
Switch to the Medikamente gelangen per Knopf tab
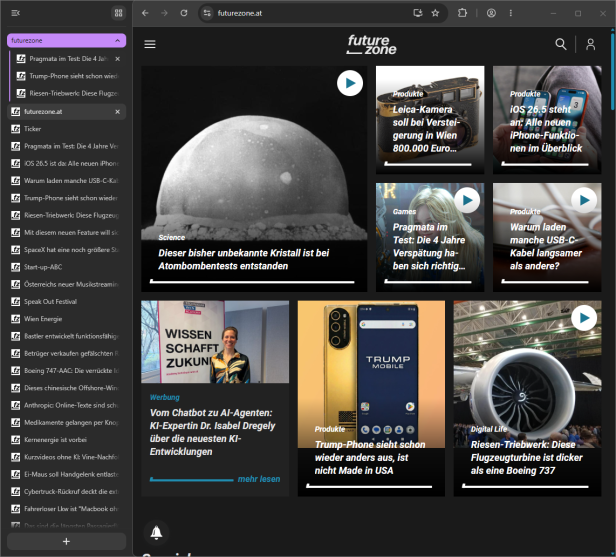[x=66, y=423]
